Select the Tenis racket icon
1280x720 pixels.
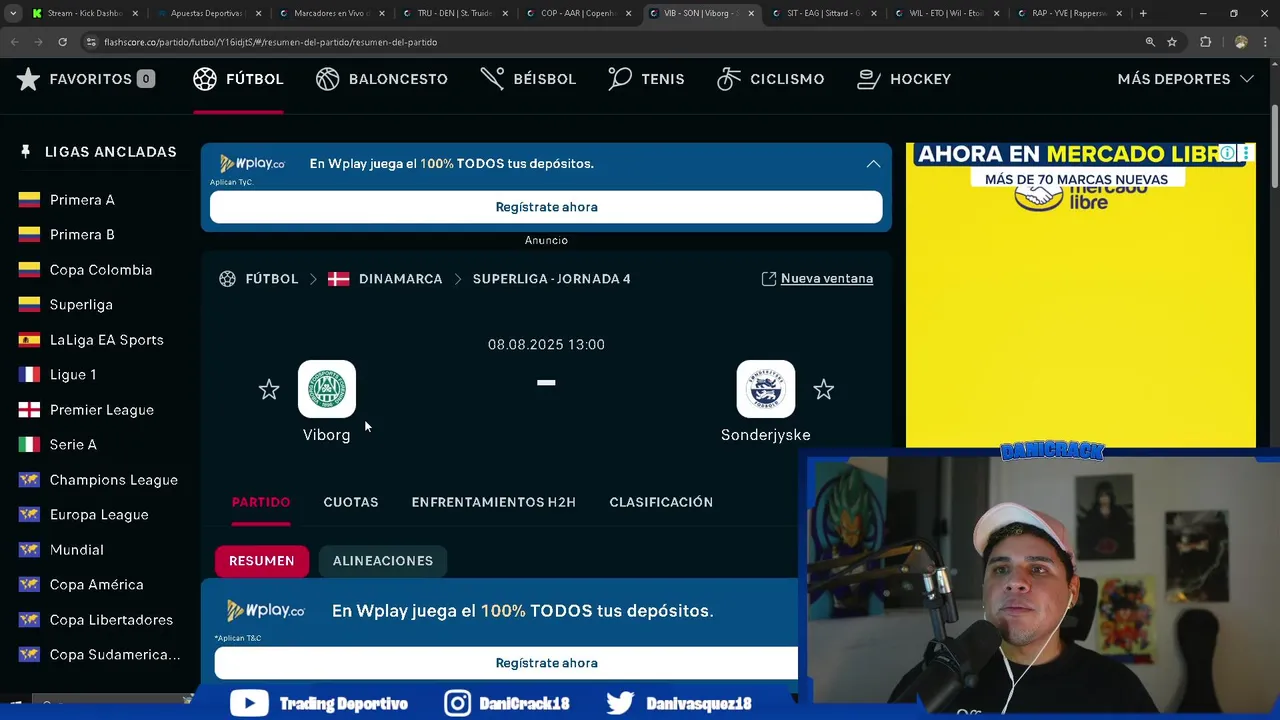click(x=620, y=79)
